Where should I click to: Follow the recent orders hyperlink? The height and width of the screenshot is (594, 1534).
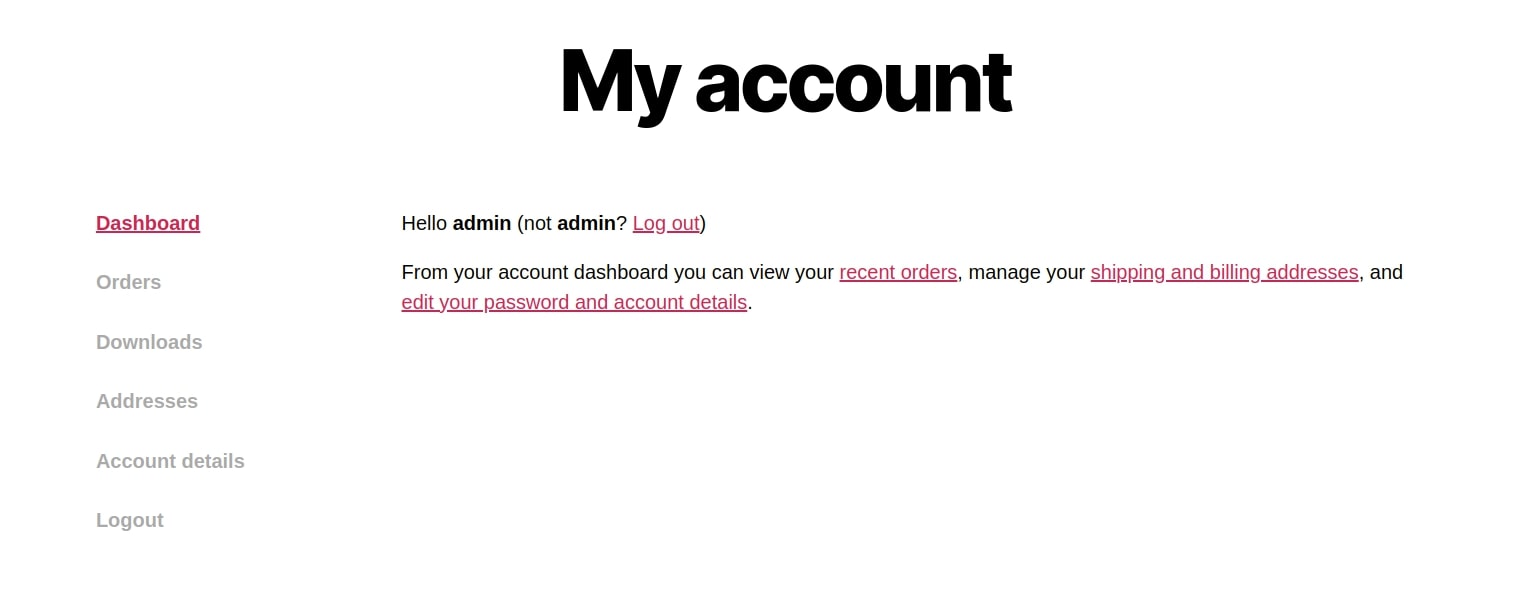coord(898,272)
